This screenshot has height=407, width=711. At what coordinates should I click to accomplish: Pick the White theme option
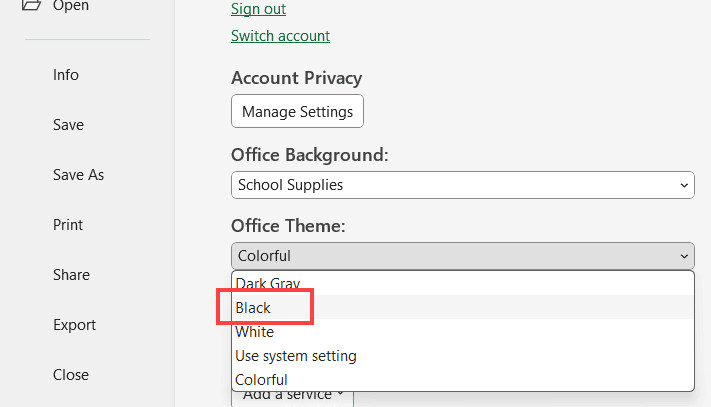(254, 332)
